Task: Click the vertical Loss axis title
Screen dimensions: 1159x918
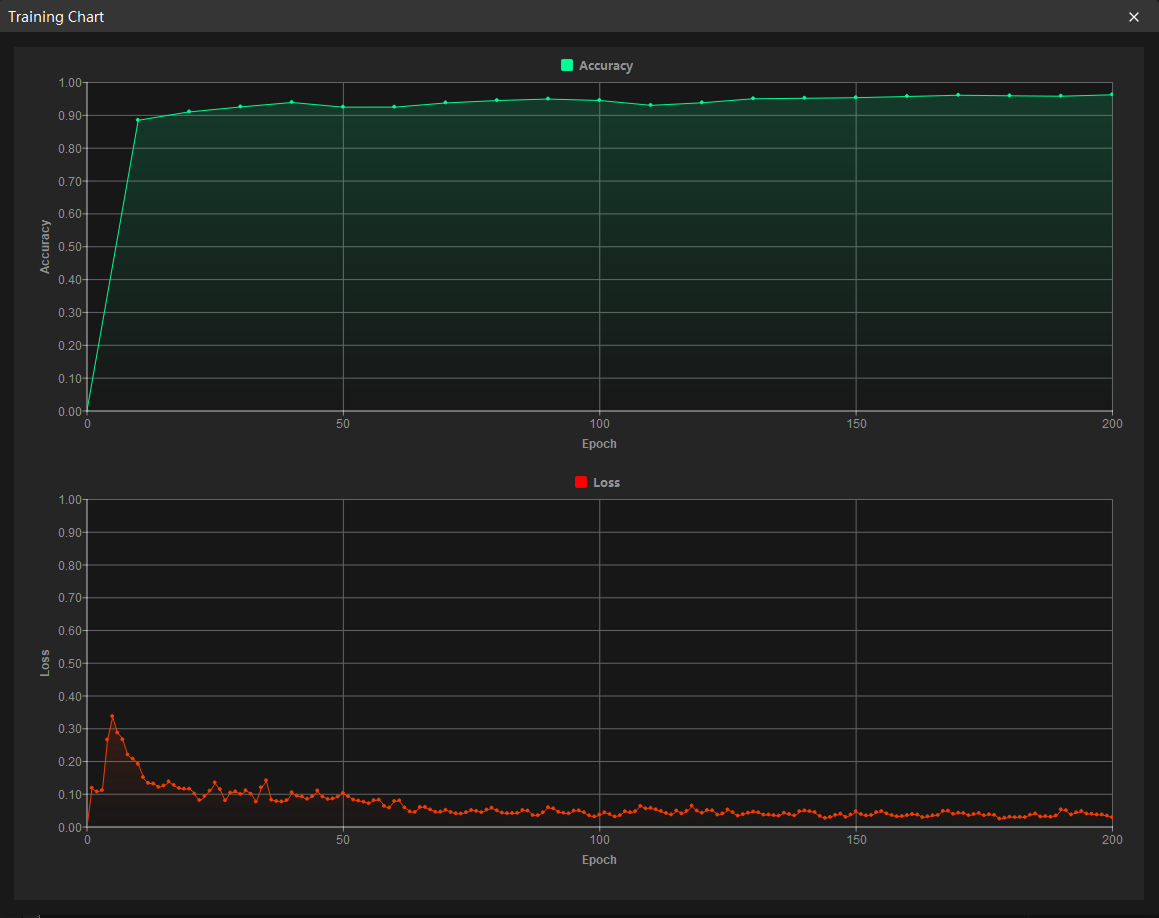Action: (45, 663)
